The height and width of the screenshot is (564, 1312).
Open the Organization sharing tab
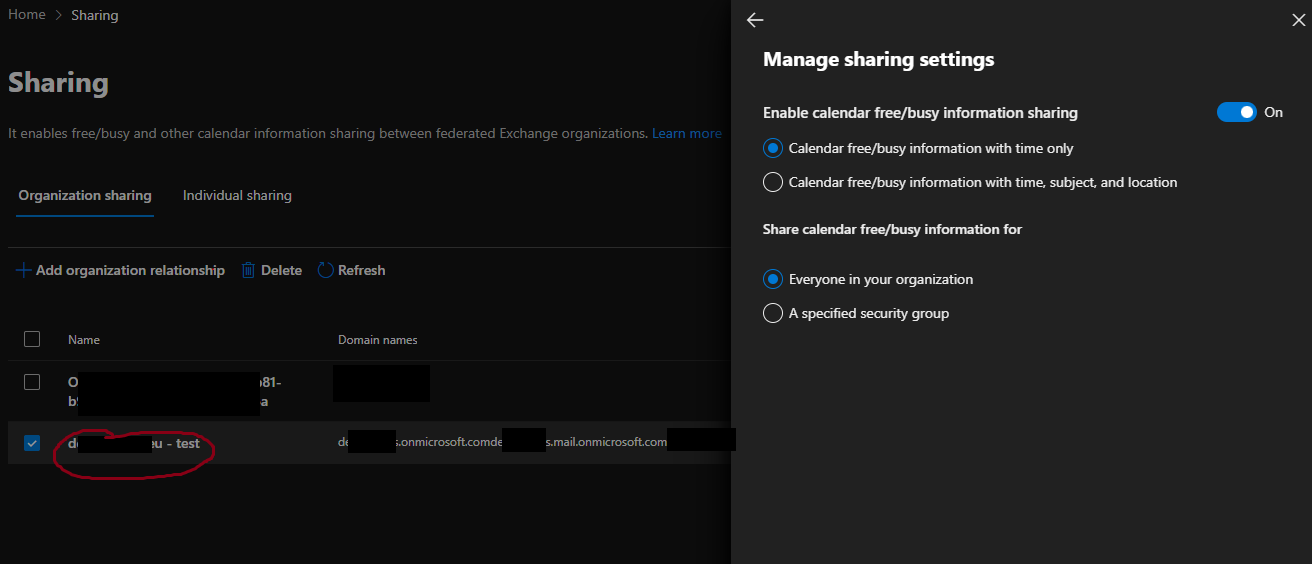coord(85,195)
